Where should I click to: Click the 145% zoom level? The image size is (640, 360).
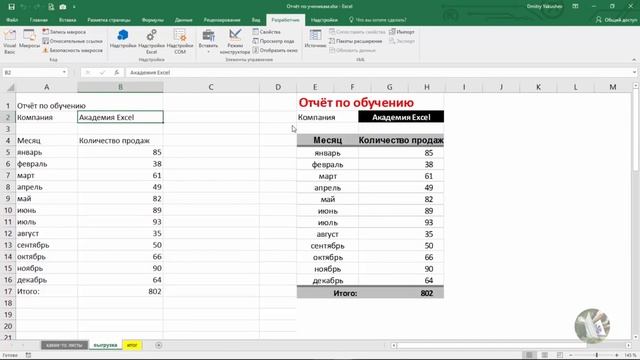[630, 355]
